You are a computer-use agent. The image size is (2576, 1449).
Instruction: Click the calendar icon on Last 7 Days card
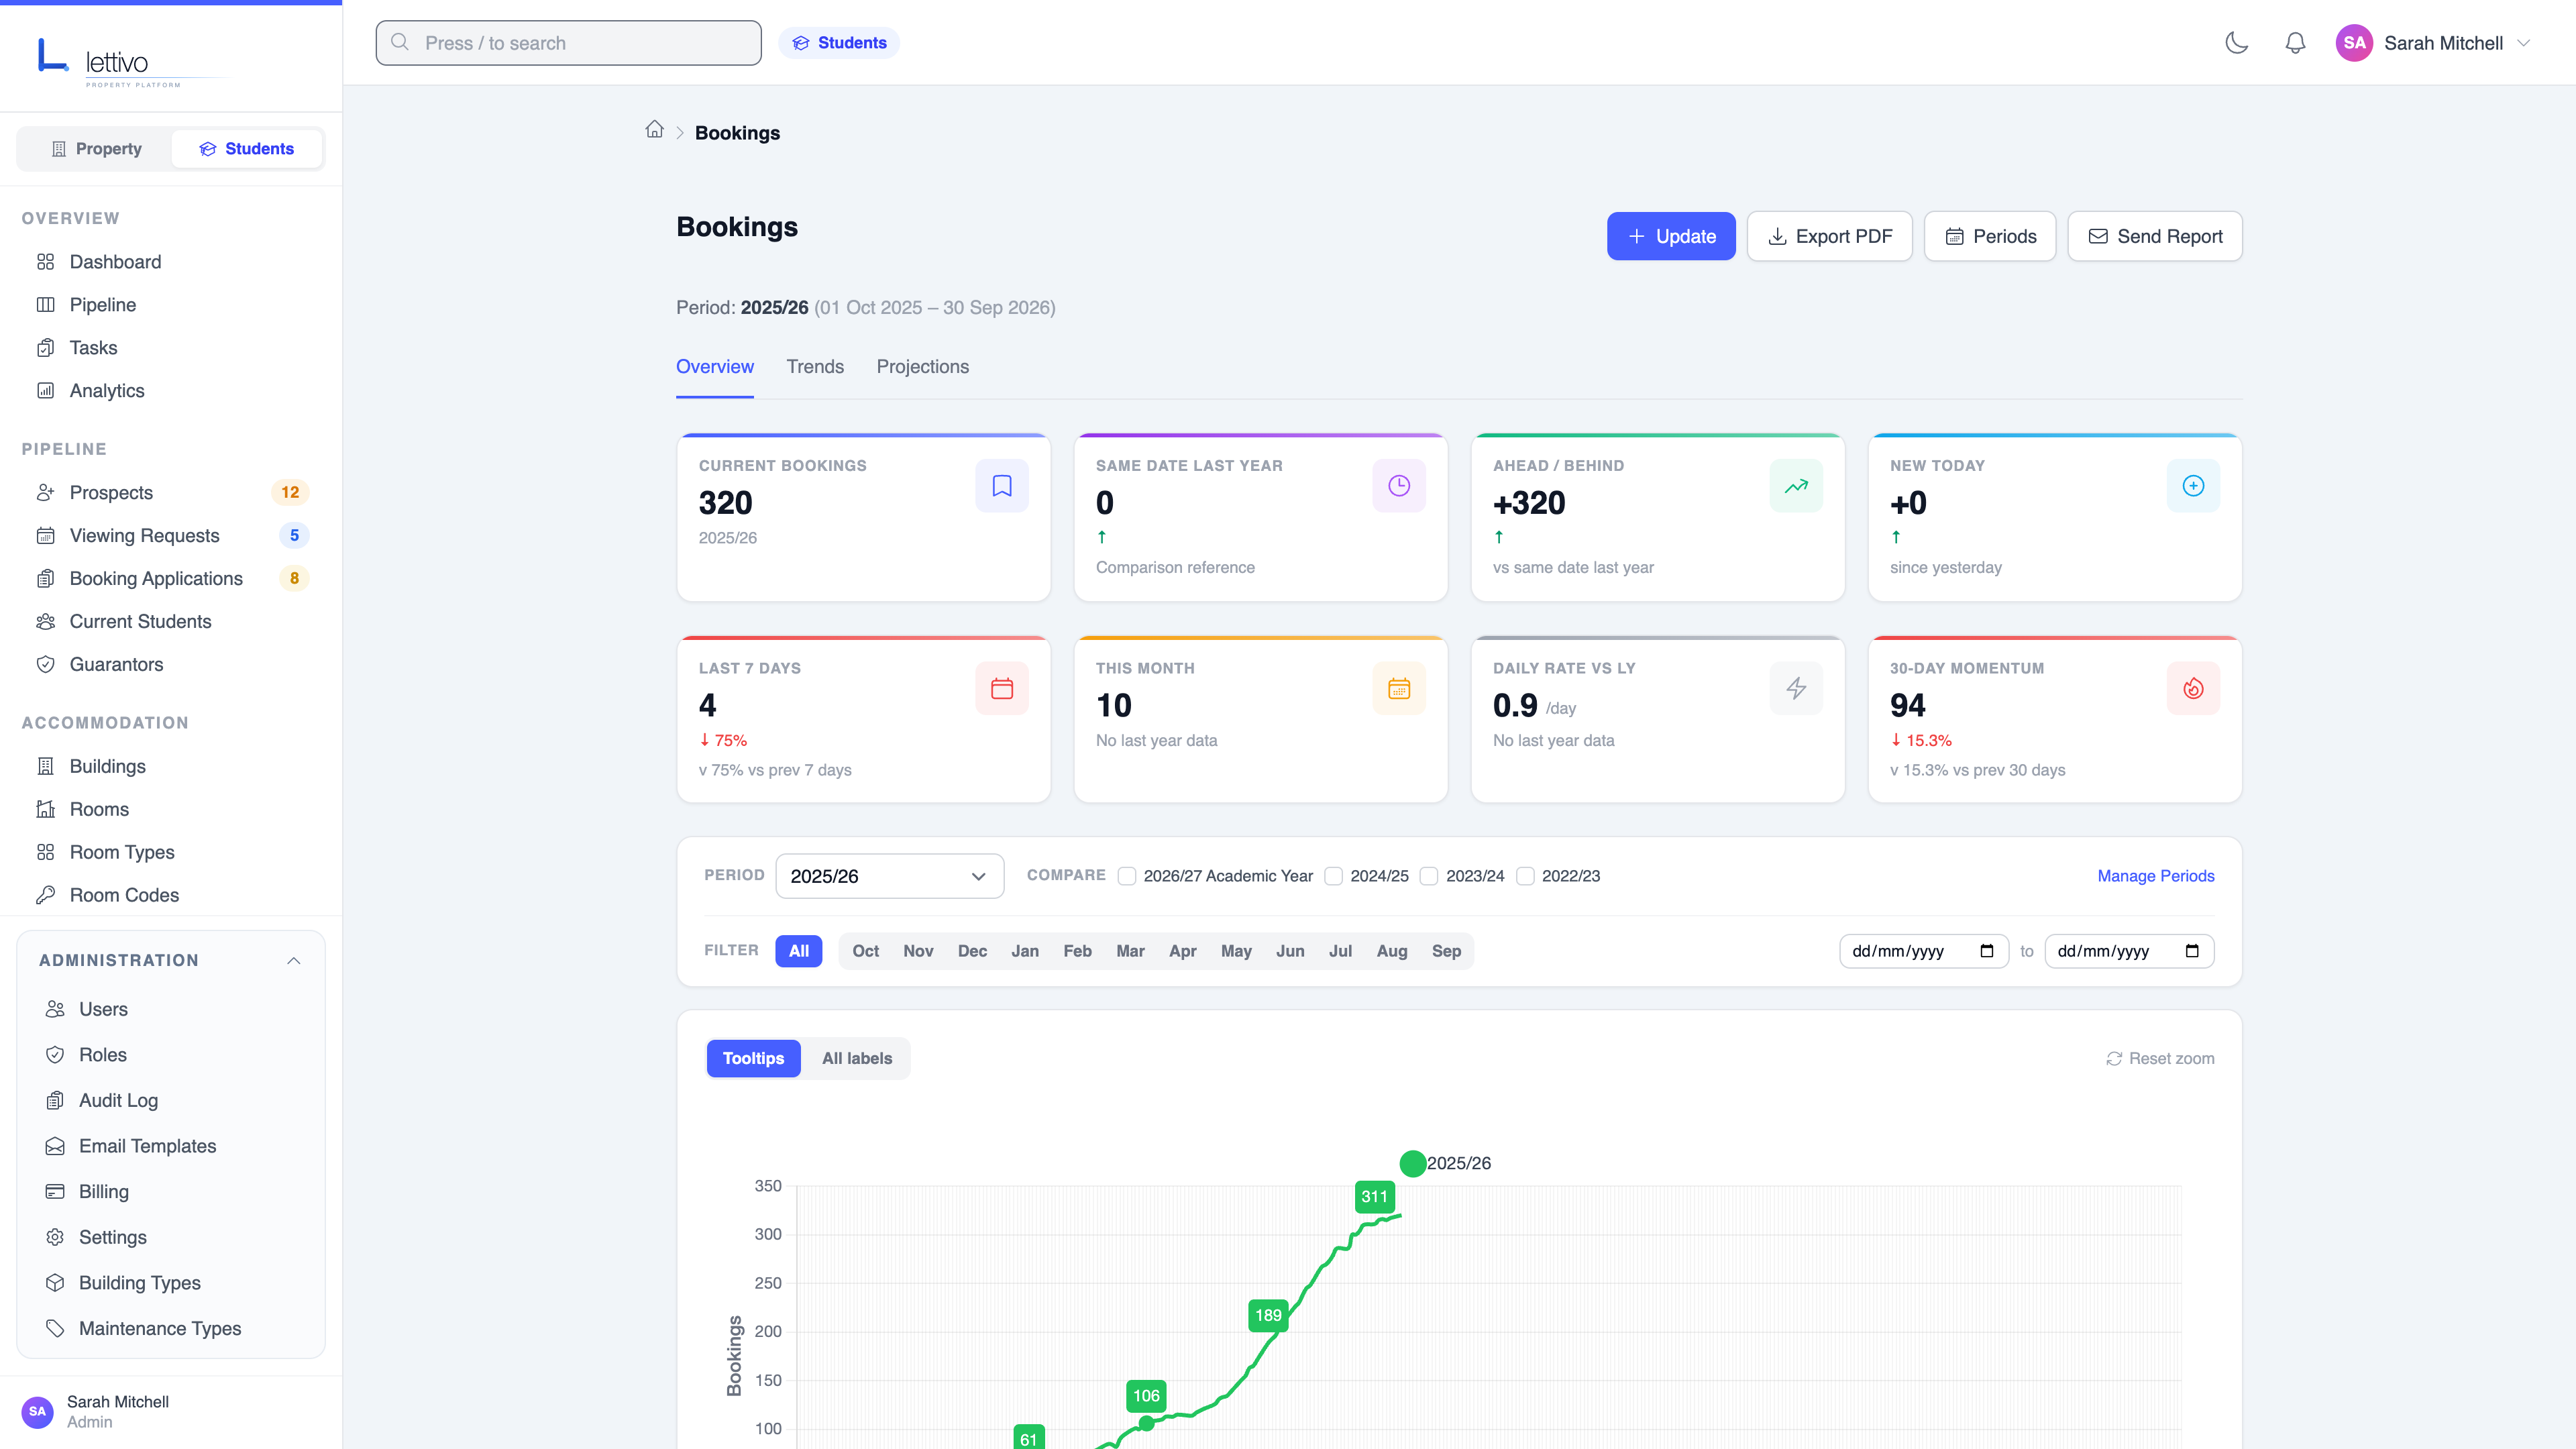1001,688
